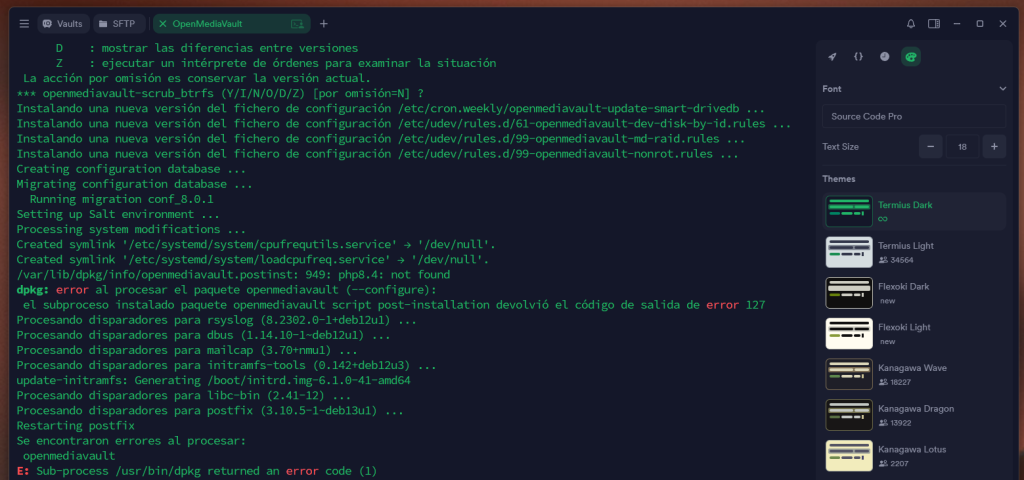Click the 2207 users count
Viewport: 1024px width, 480px height.
point(899,464)
